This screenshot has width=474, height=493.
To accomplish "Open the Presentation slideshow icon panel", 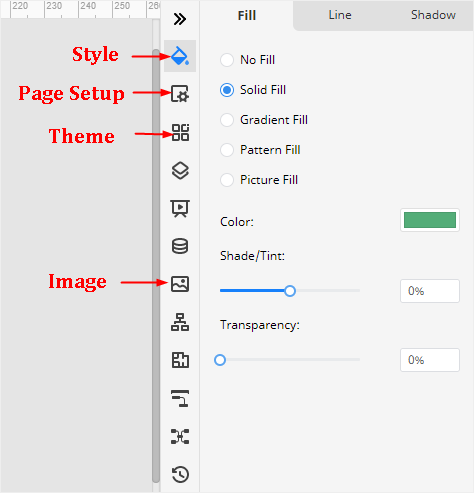I will coord(180,209).
